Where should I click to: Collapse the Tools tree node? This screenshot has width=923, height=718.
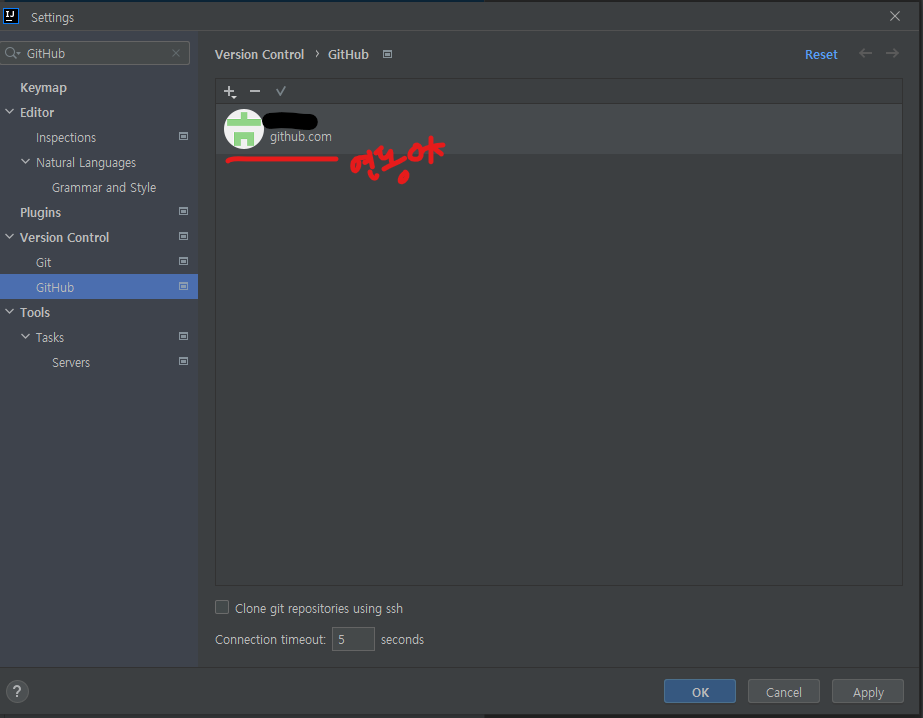[9, 311]
